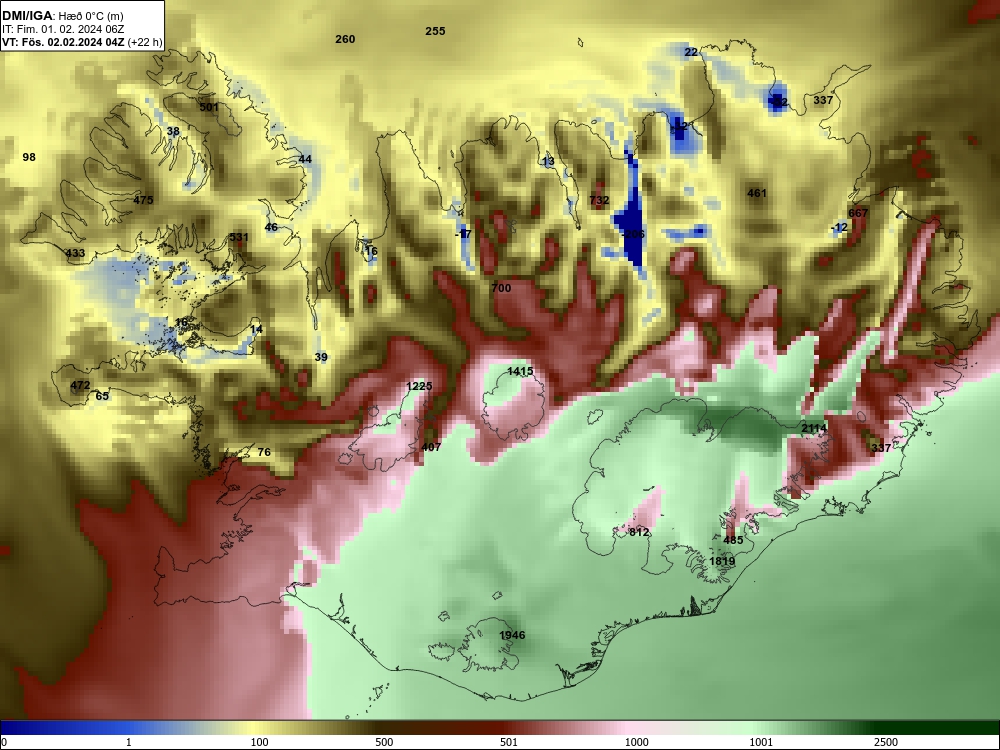1000x750 pixels.
Task: Click the map value 46
Action: point(271,227)
